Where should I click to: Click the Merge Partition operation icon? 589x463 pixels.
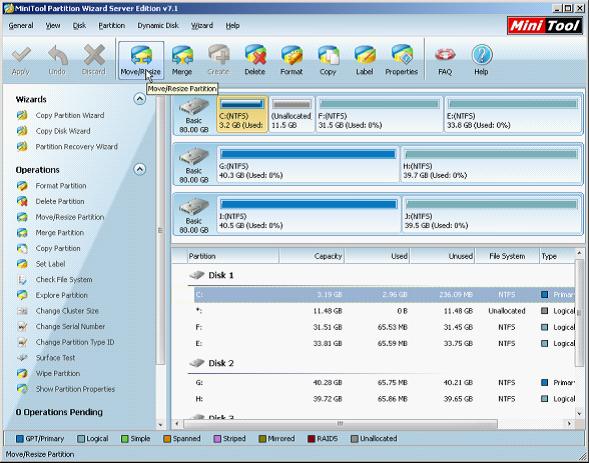(22, 233)
